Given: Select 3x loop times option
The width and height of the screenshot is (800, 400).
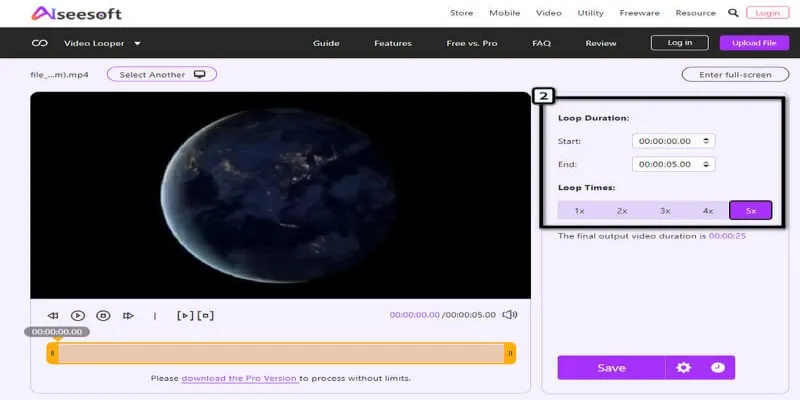Looking at the screenshot, I should (665, 210).
